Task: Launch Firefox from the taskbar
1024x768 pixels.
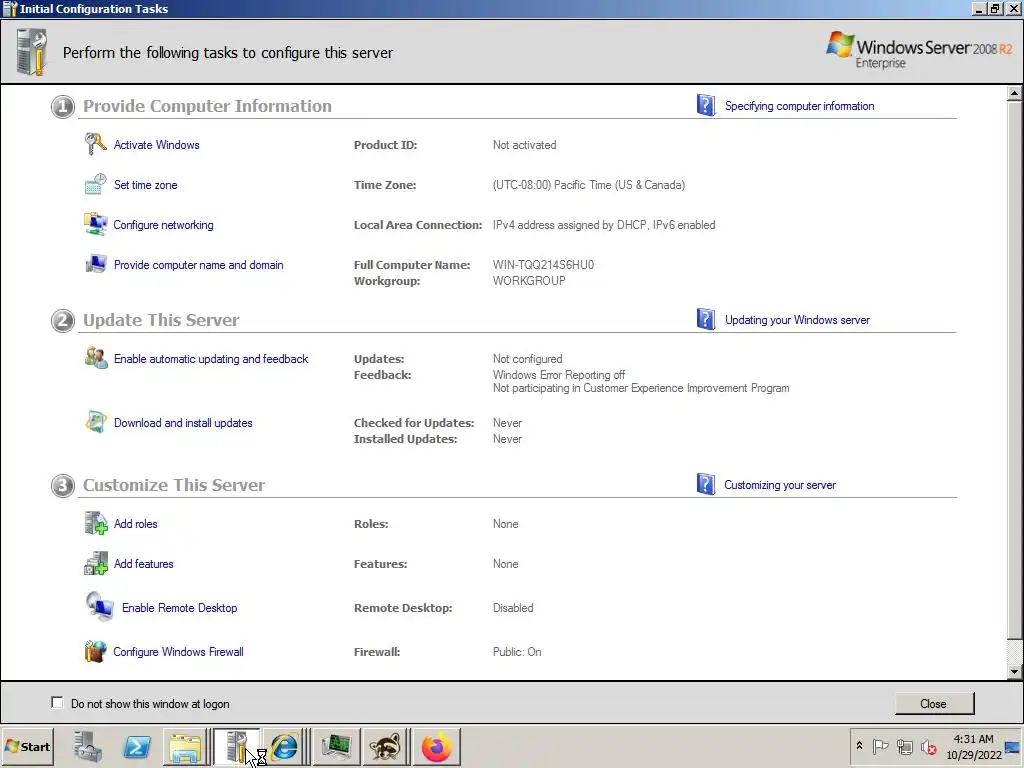Action: pyautogui.click(x=436, y=746)
